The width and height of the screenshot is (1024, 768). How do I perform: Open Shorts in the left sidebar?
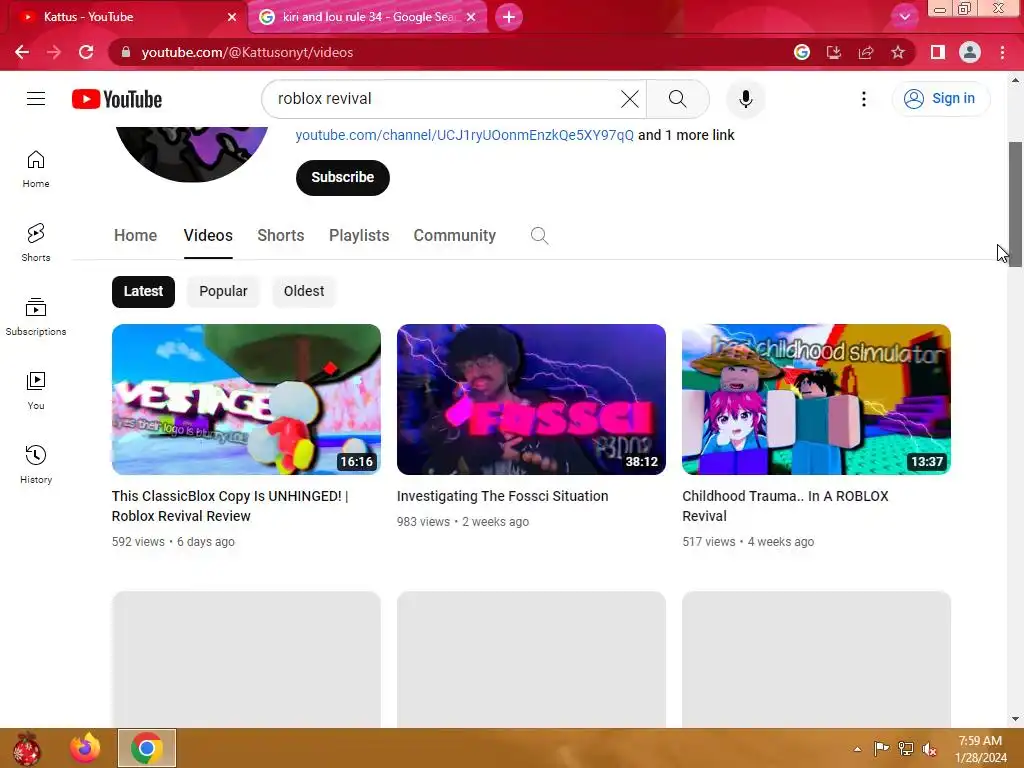[x=36, y=243]
